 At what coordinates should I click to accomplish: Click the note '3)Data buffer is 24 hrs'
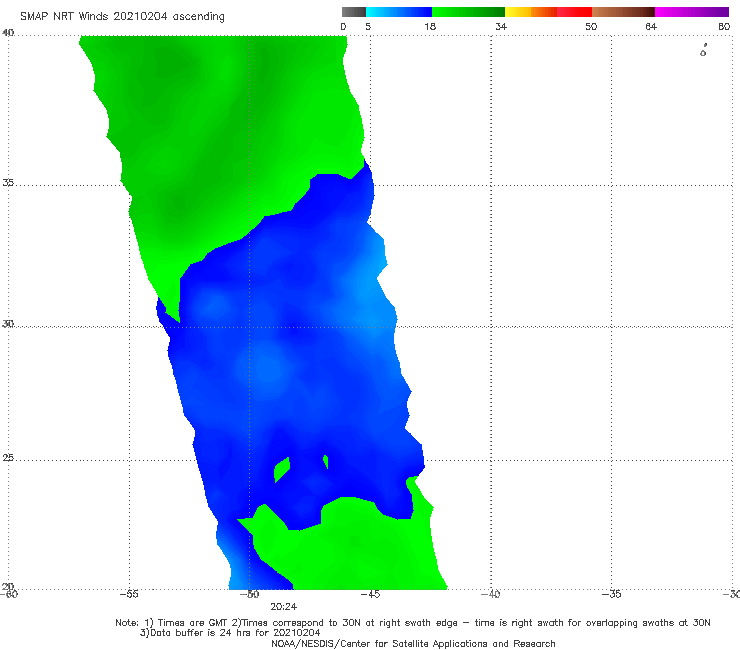pyautogui.click(x=230, y=633)
